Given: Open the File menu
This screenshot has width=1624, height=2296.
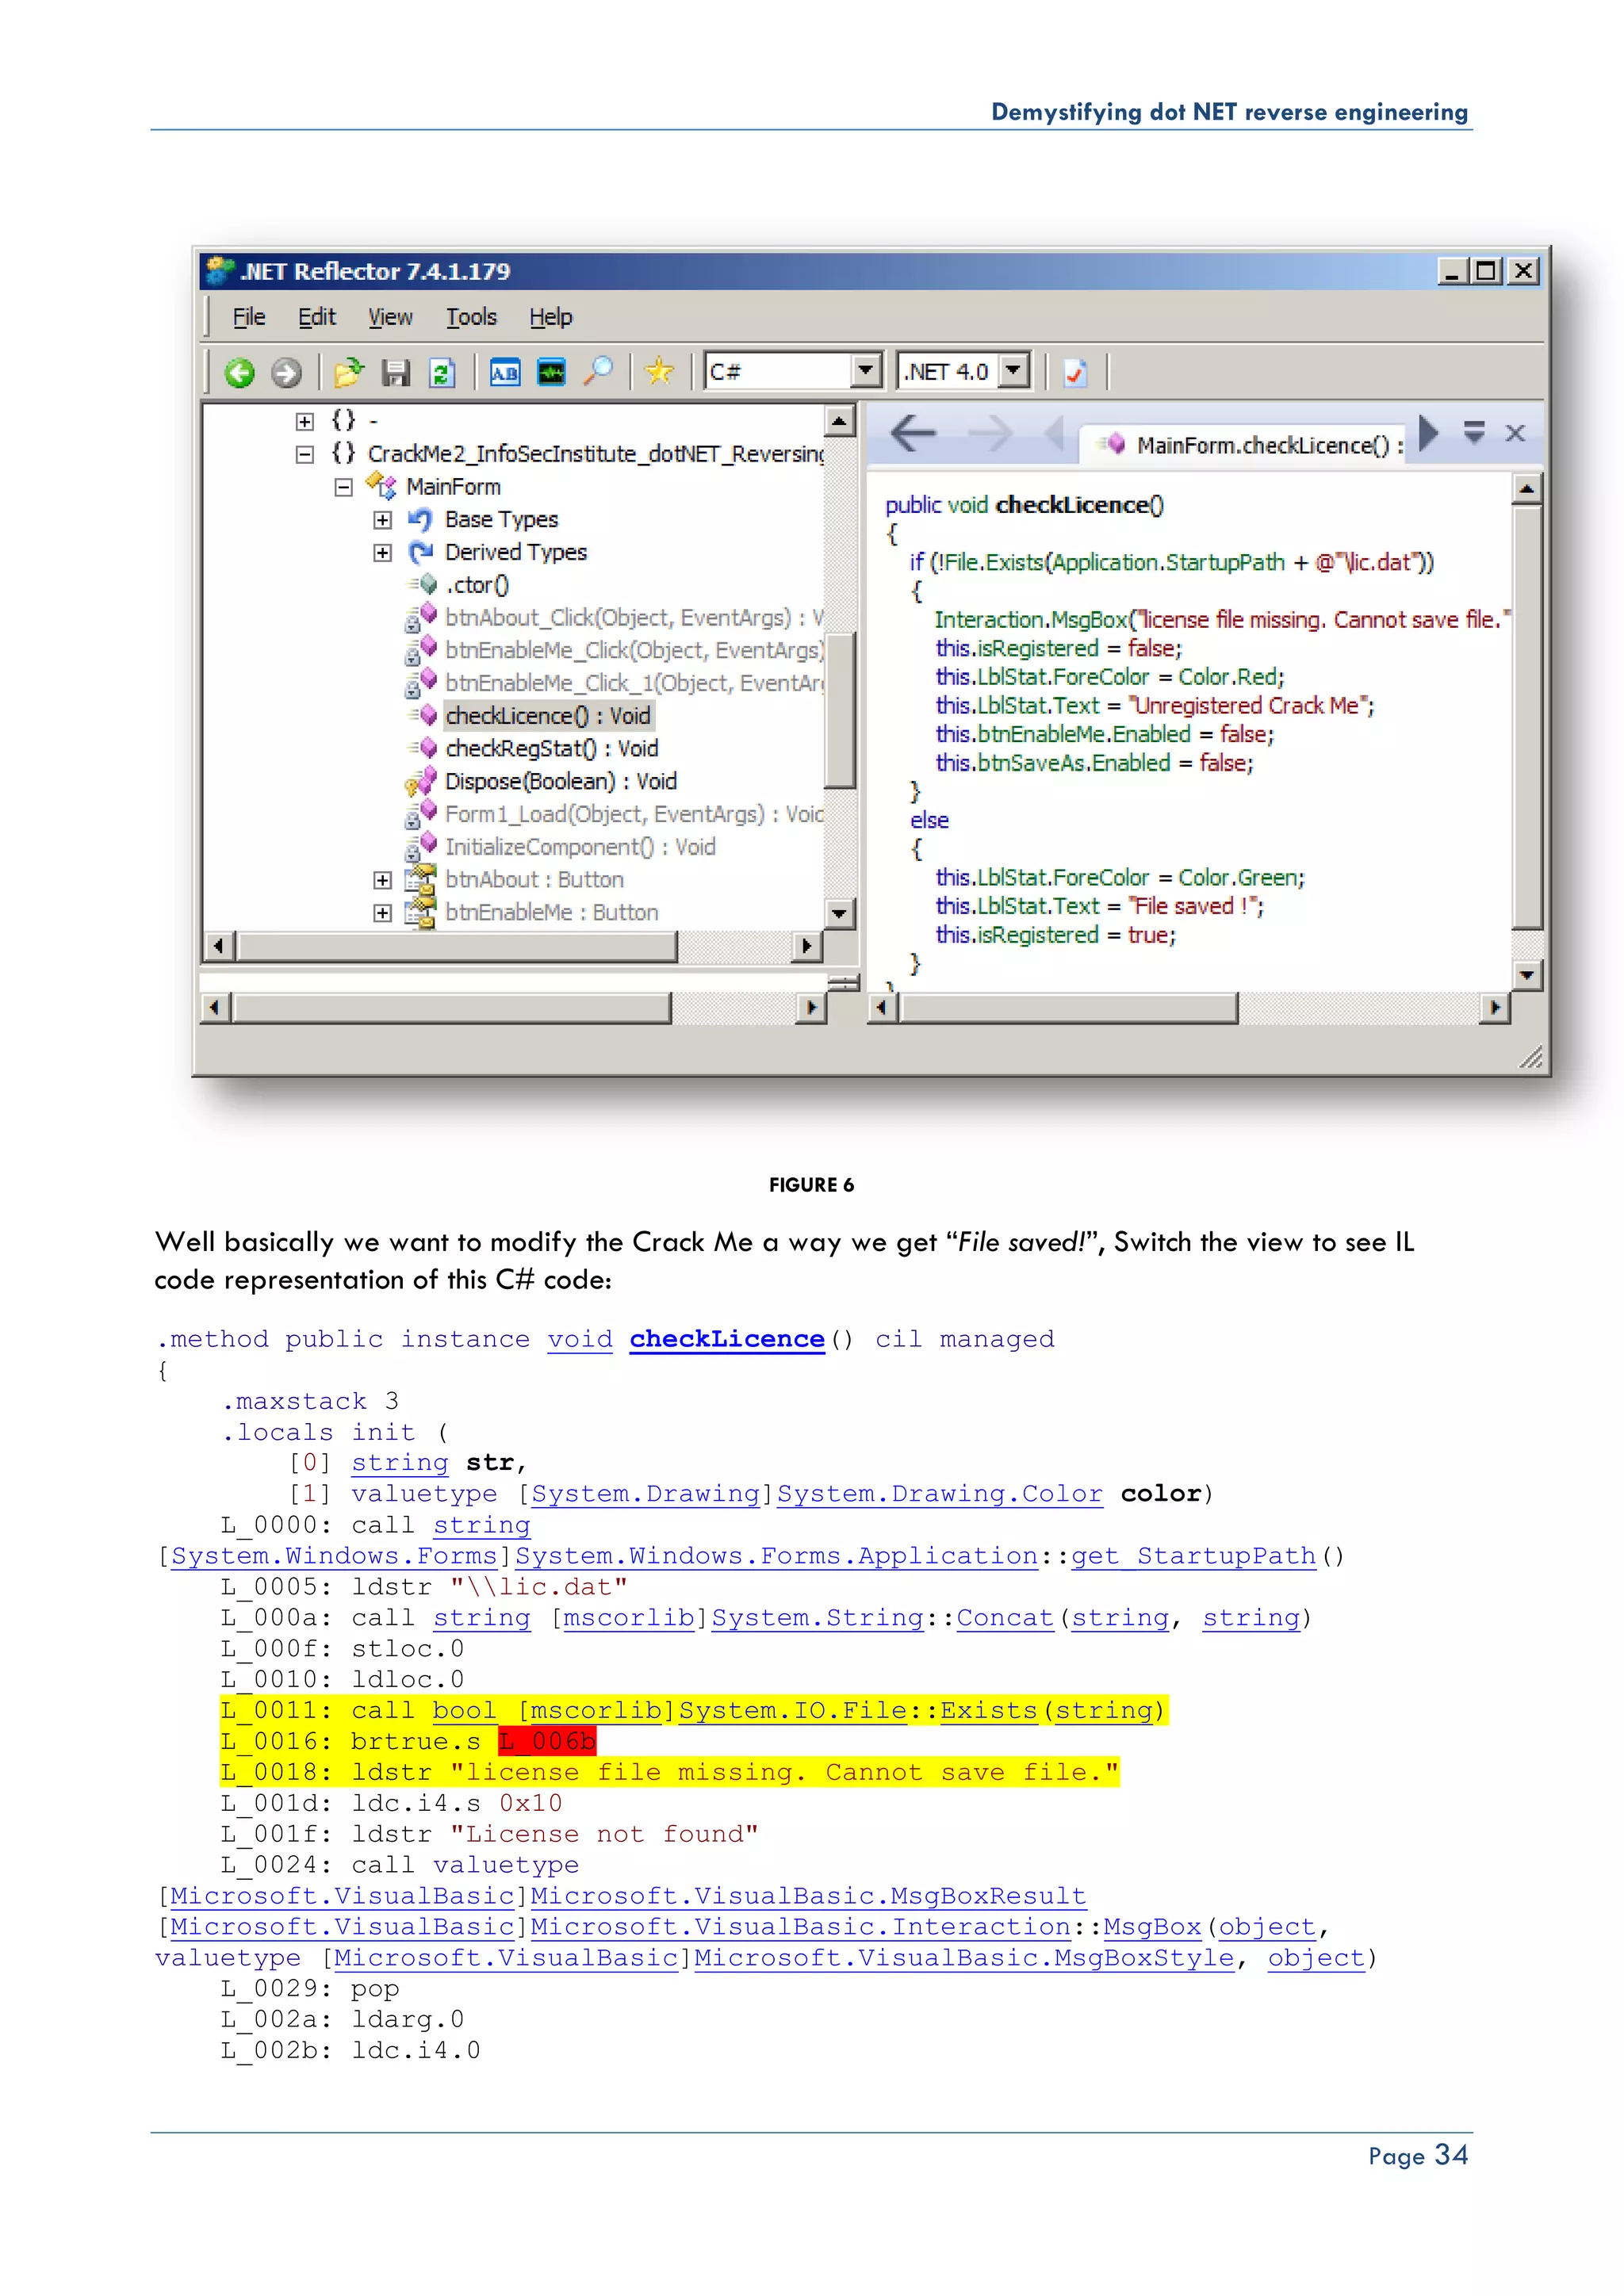Looking at the screenshot, I should 249,317.
